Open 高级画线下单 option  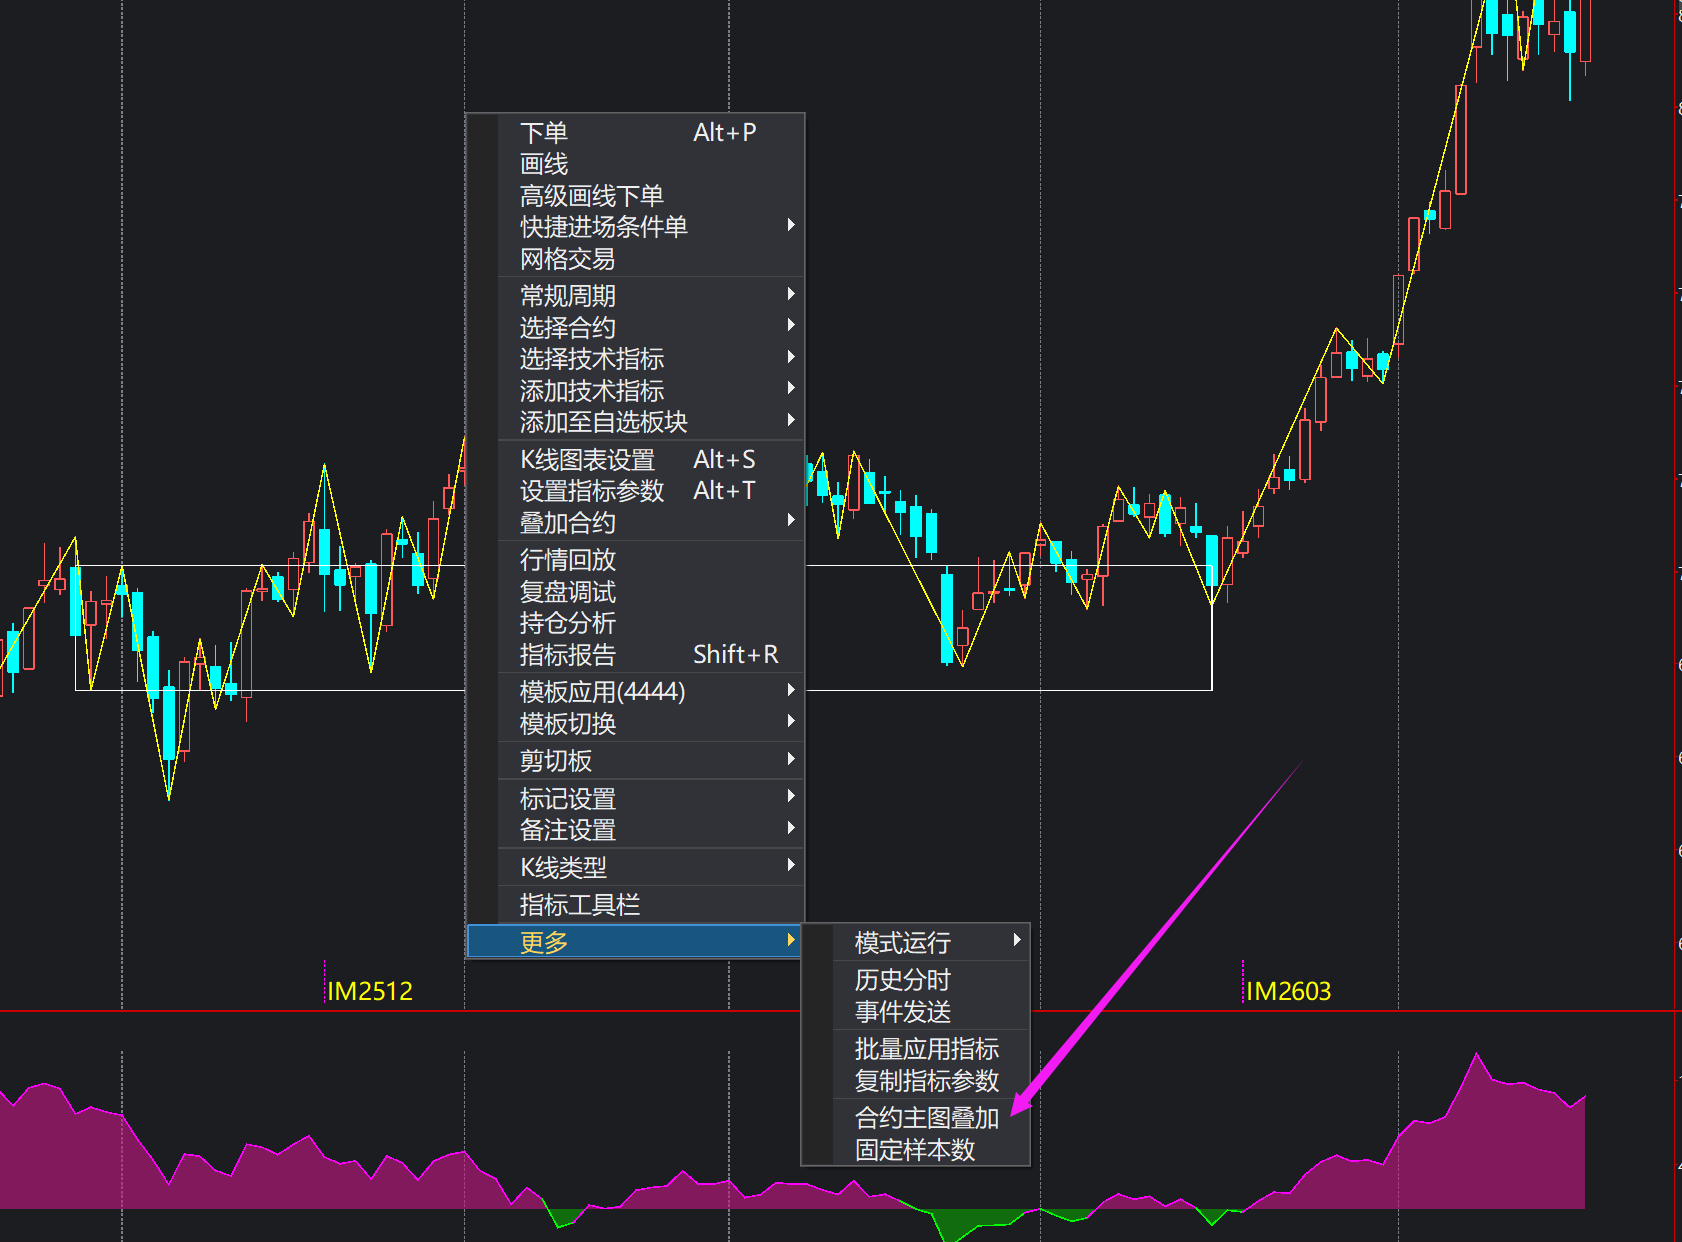591,196
